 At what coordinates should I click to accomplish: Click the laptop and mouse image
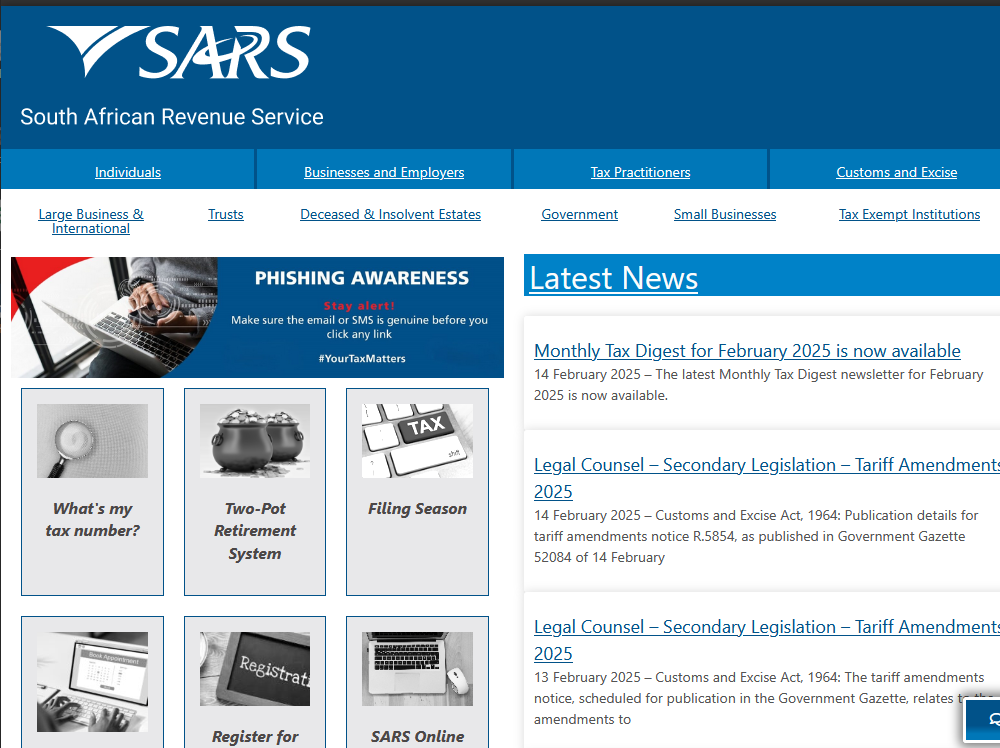click(417, 669)
